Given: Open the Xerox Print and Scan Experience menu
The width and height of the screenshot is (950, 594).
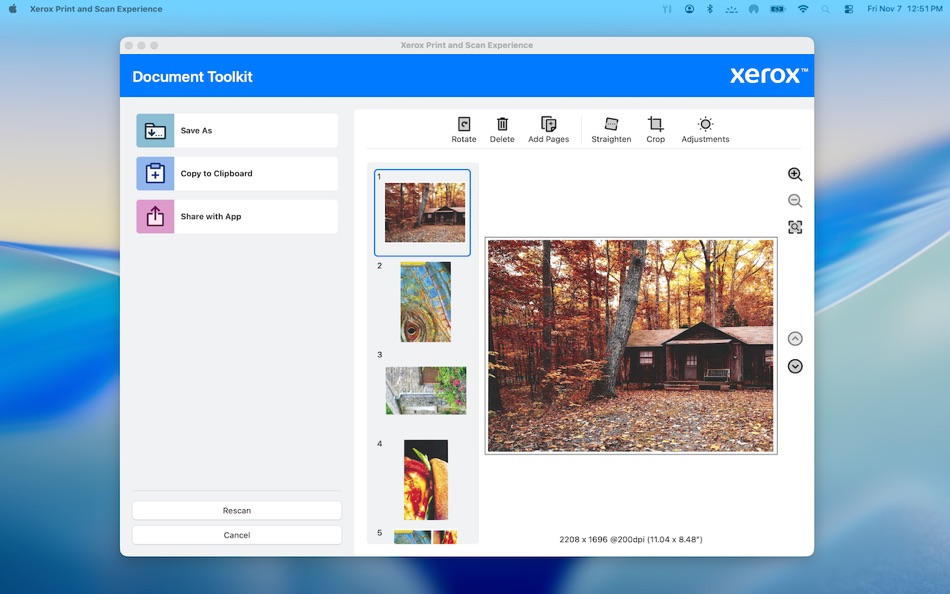Looking at the screenshot, I should coord(95,9).
